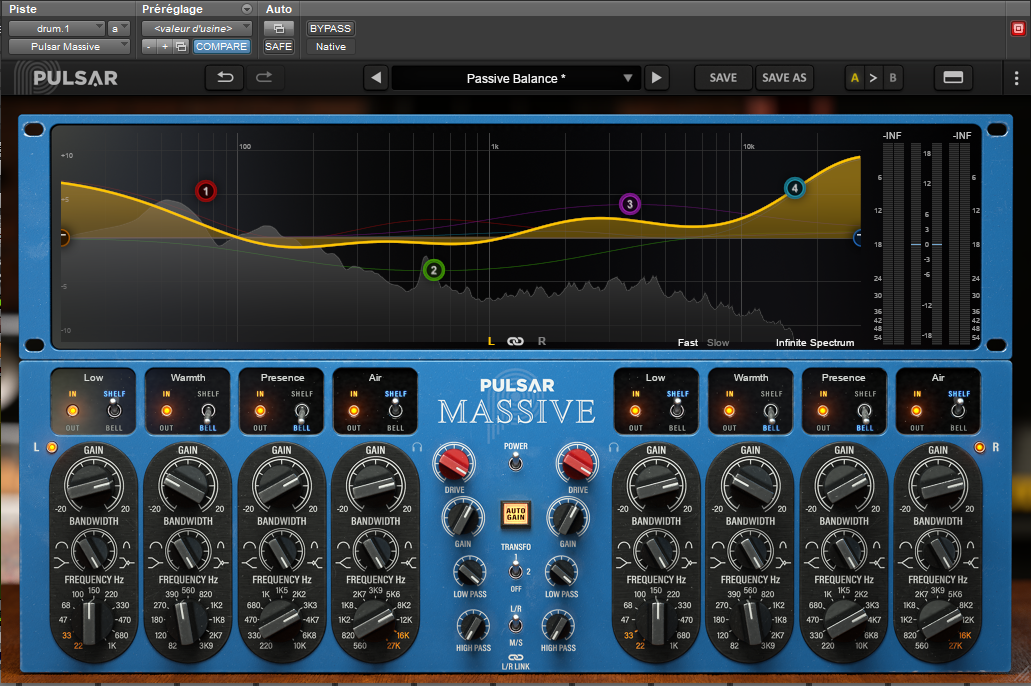
Task: Flip the L/R to M/S switch
Action: [x=516, y=623]
